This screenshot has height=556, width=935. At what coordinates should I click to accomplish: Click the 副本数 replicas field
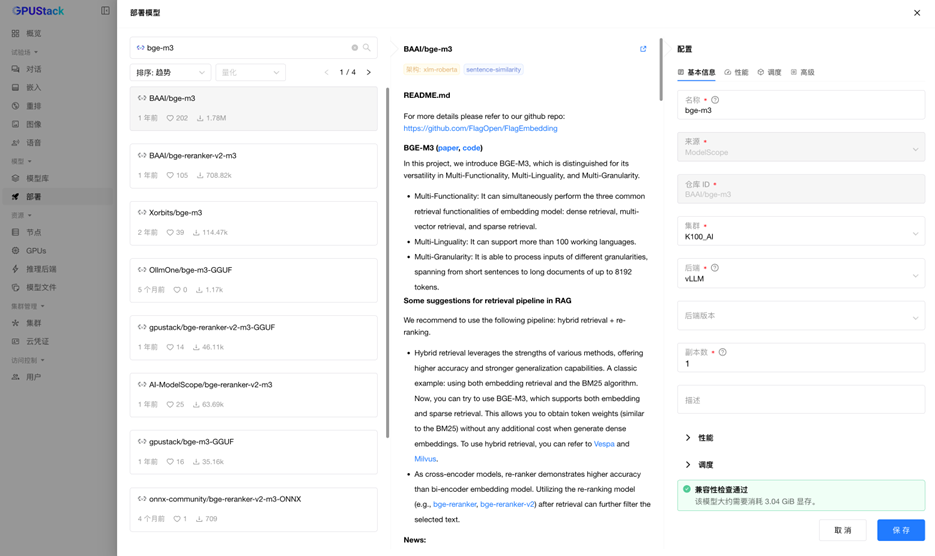tap(801, 358)
